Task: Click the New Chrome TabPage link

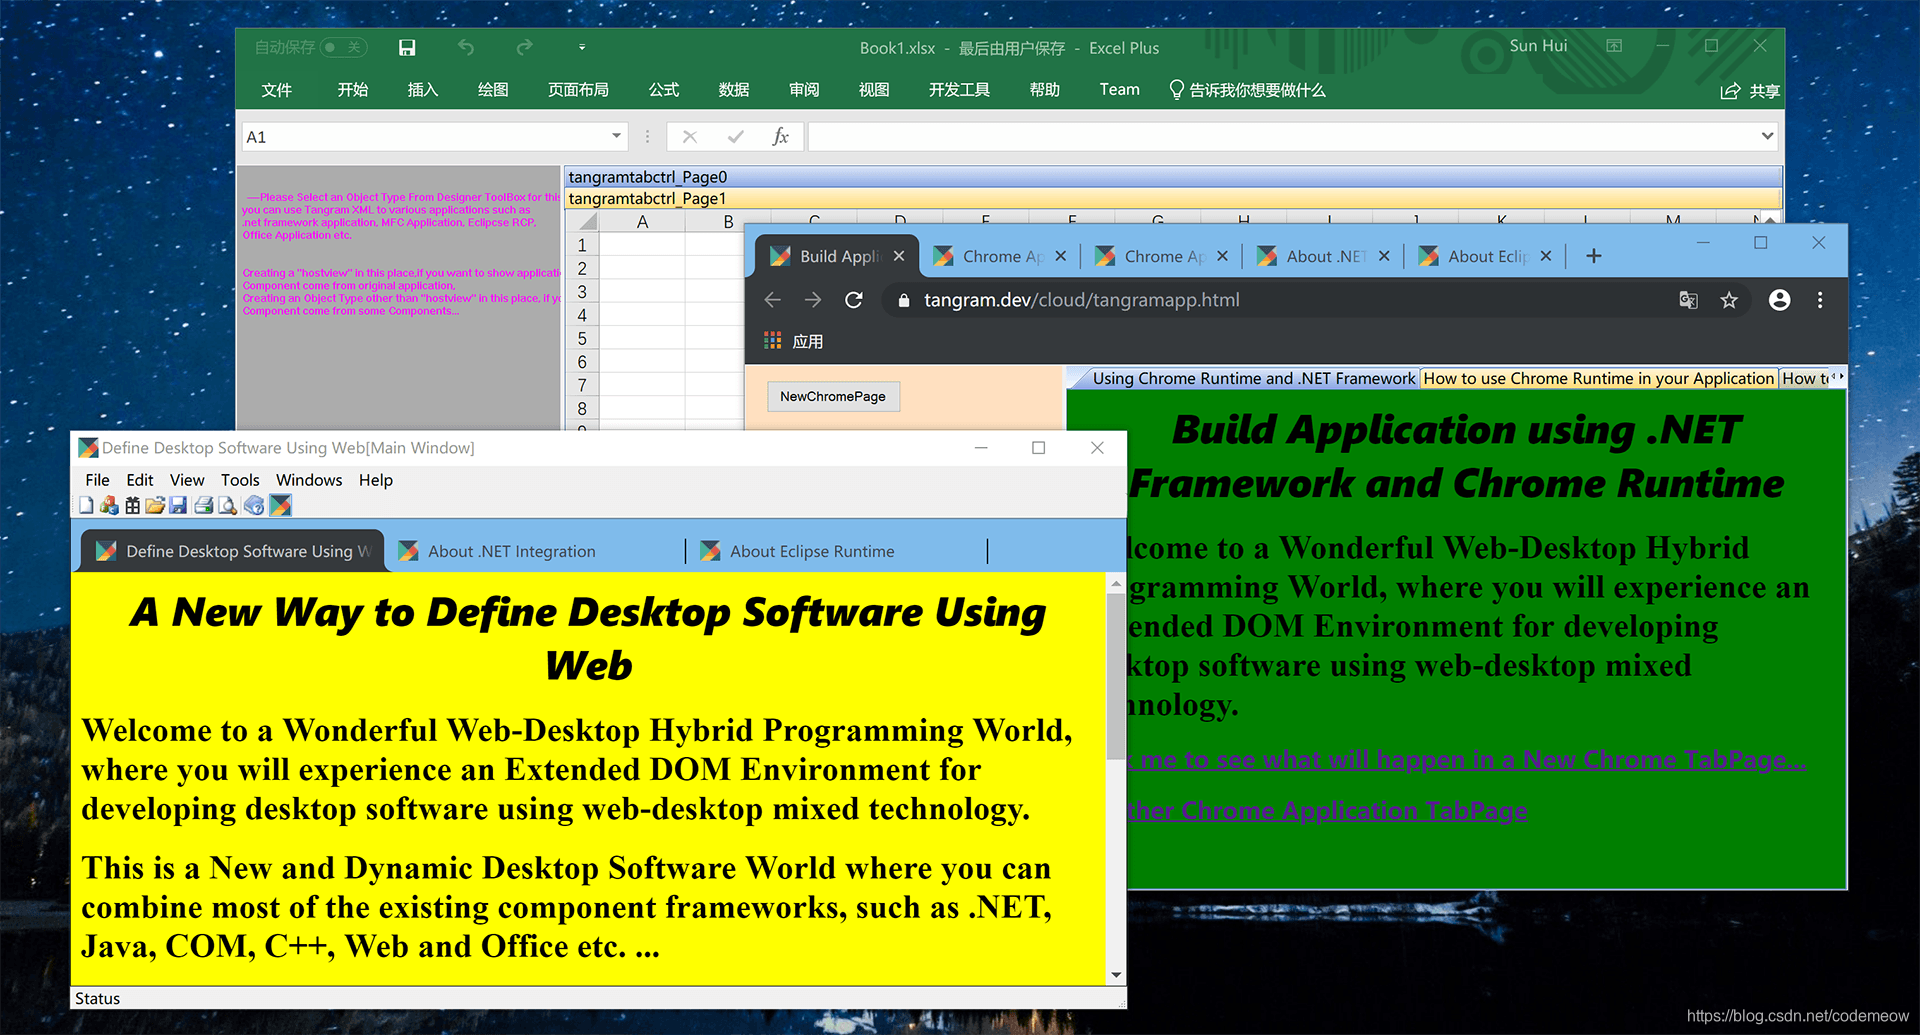Action: coord(1467,760)
